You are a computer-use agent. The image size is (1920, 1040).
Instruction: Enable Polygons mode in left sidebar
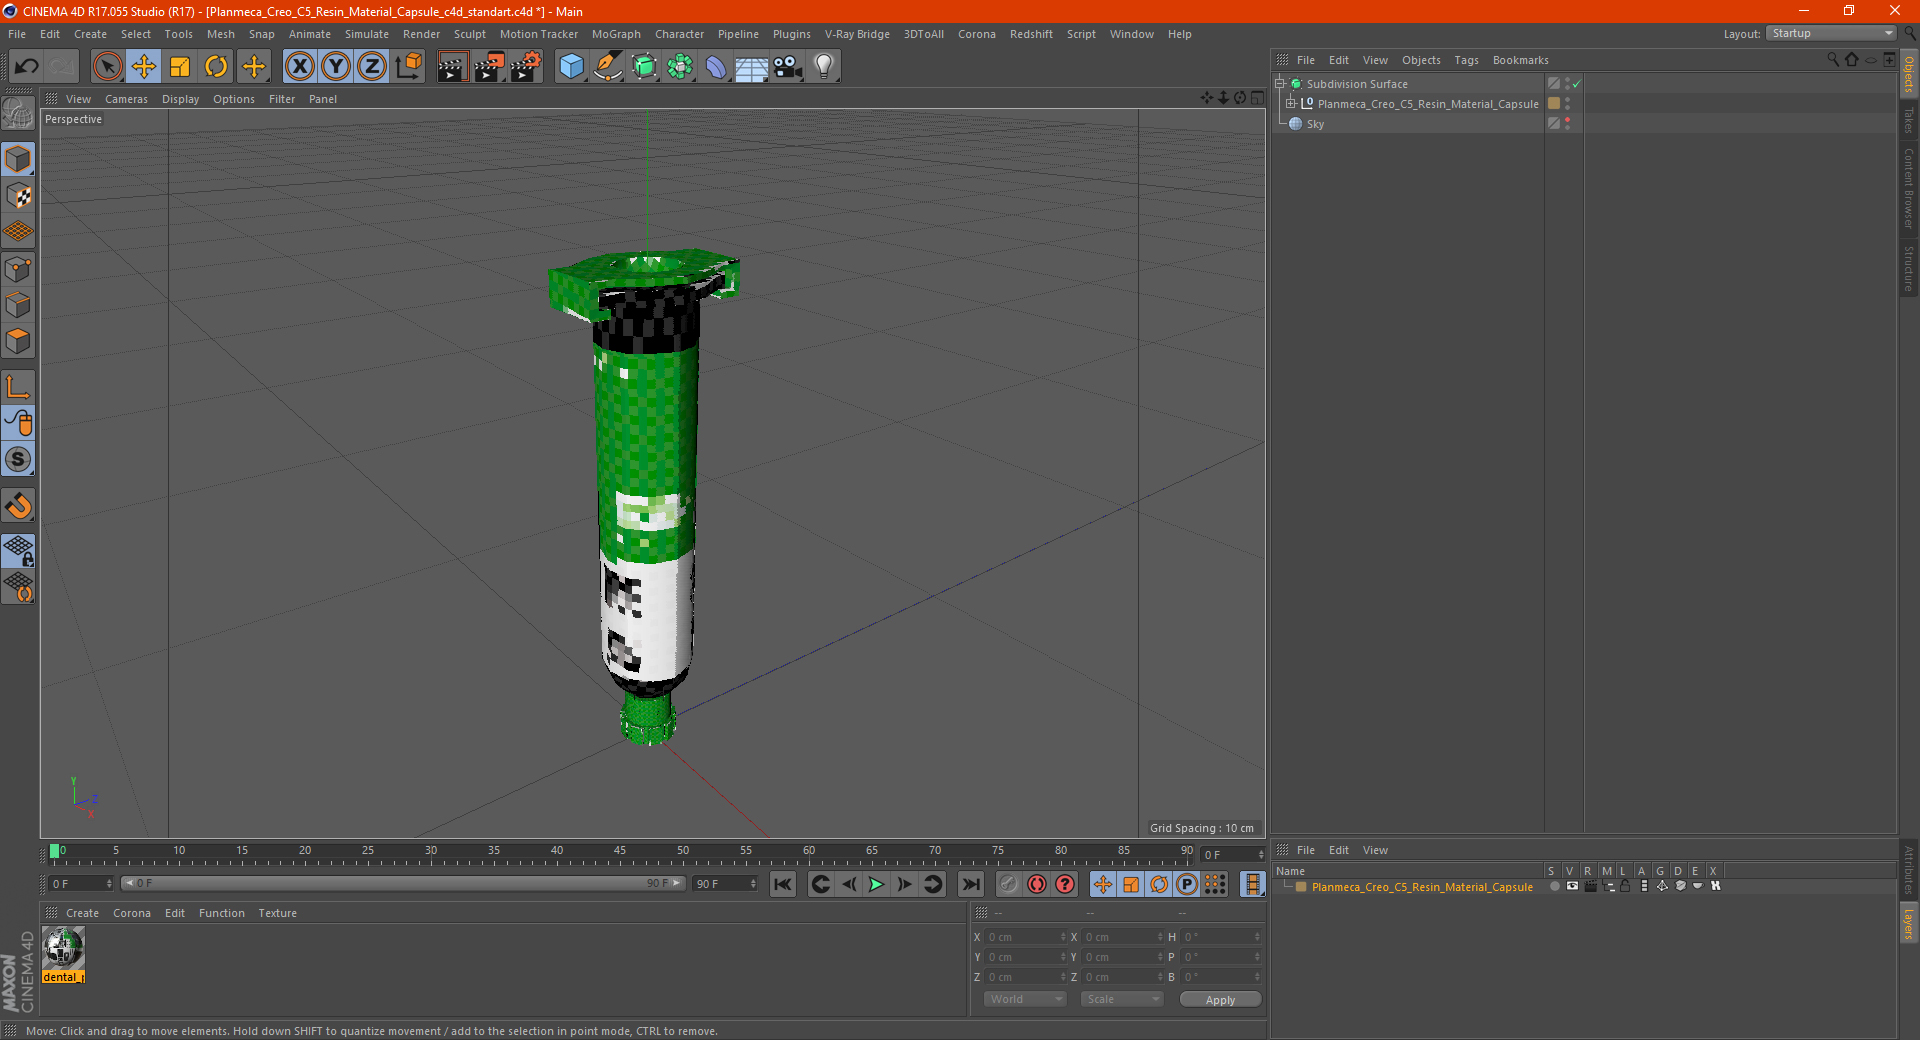tap(18, 341)
